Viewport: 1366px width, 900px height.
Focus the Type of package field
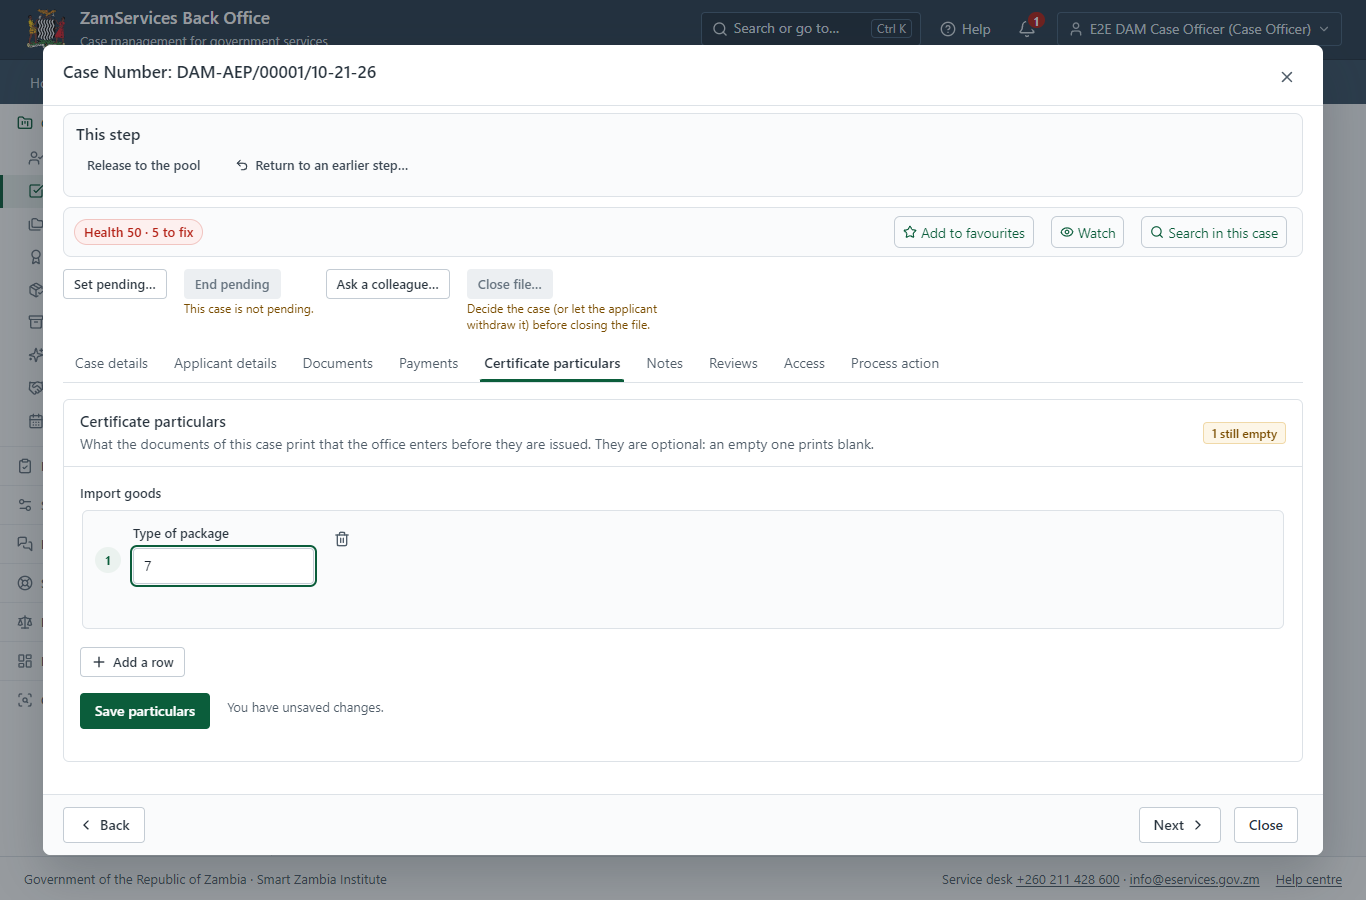coord(224,566)
